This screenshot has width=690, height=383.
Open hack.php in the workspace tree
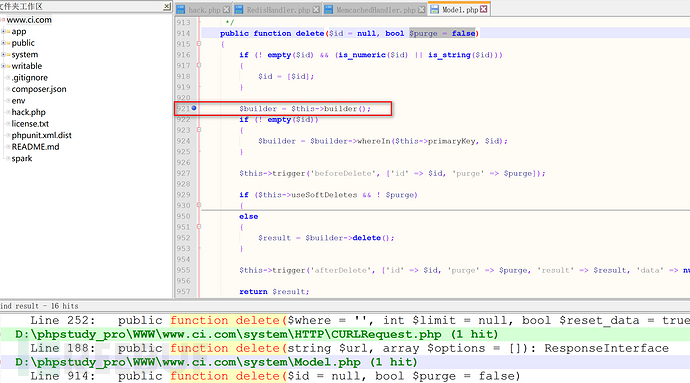(29, 112)
